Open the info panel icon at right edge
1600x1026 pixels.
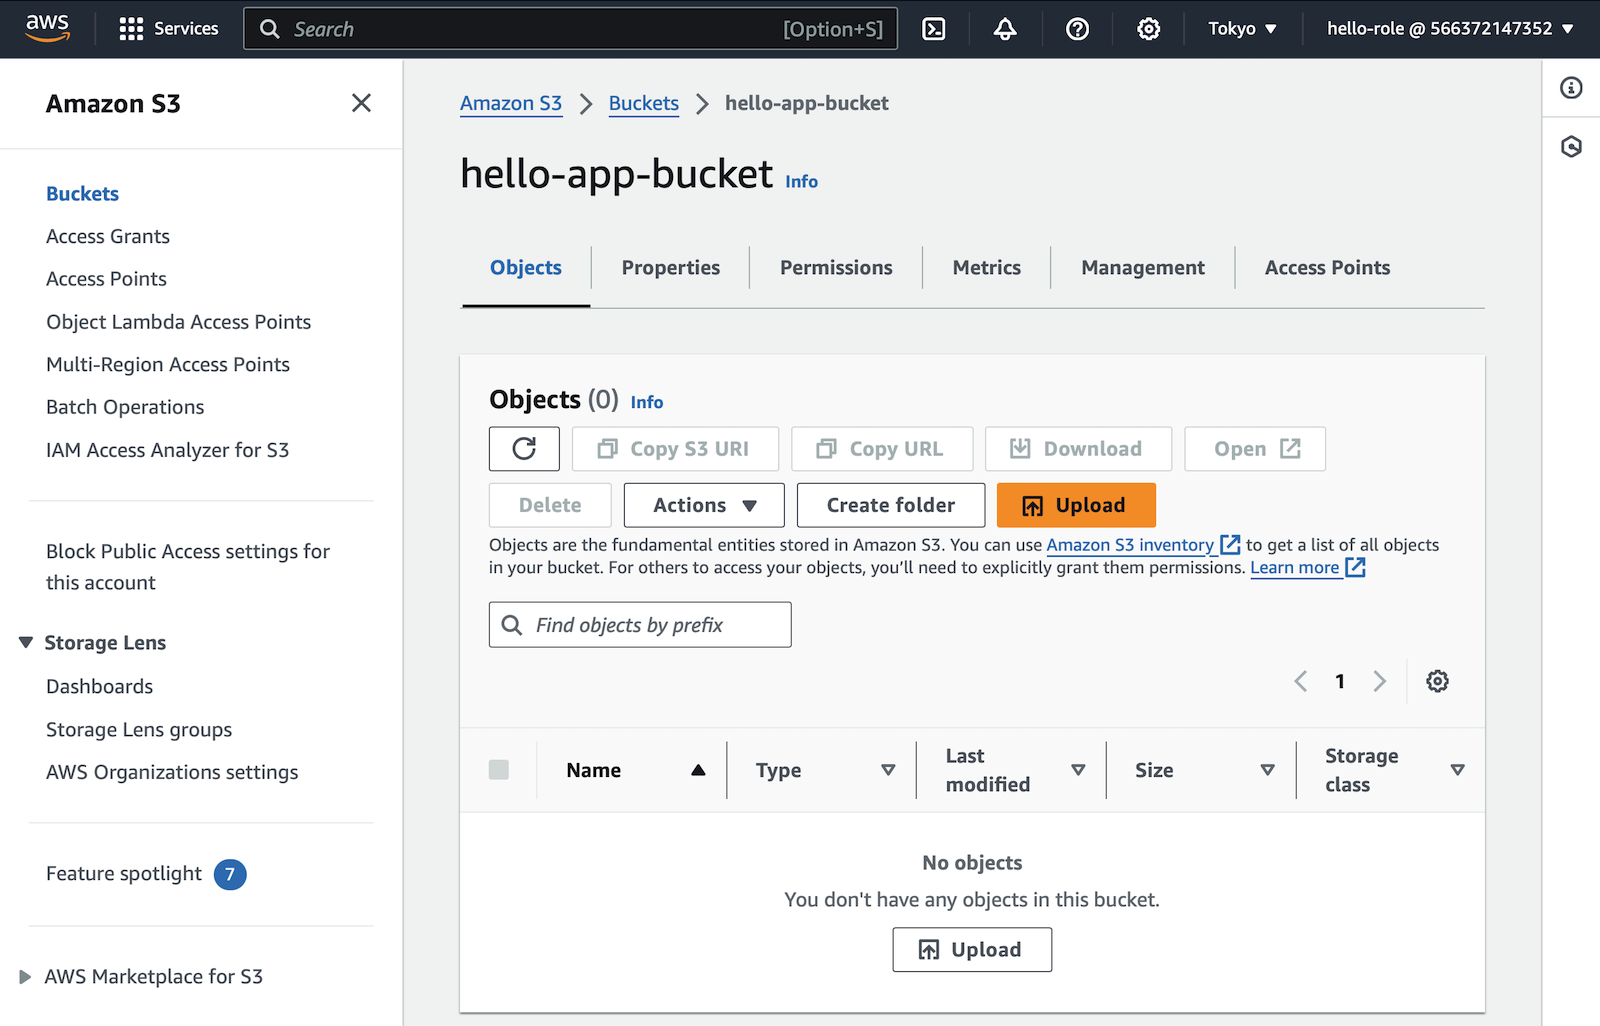tap(1571, 88)
